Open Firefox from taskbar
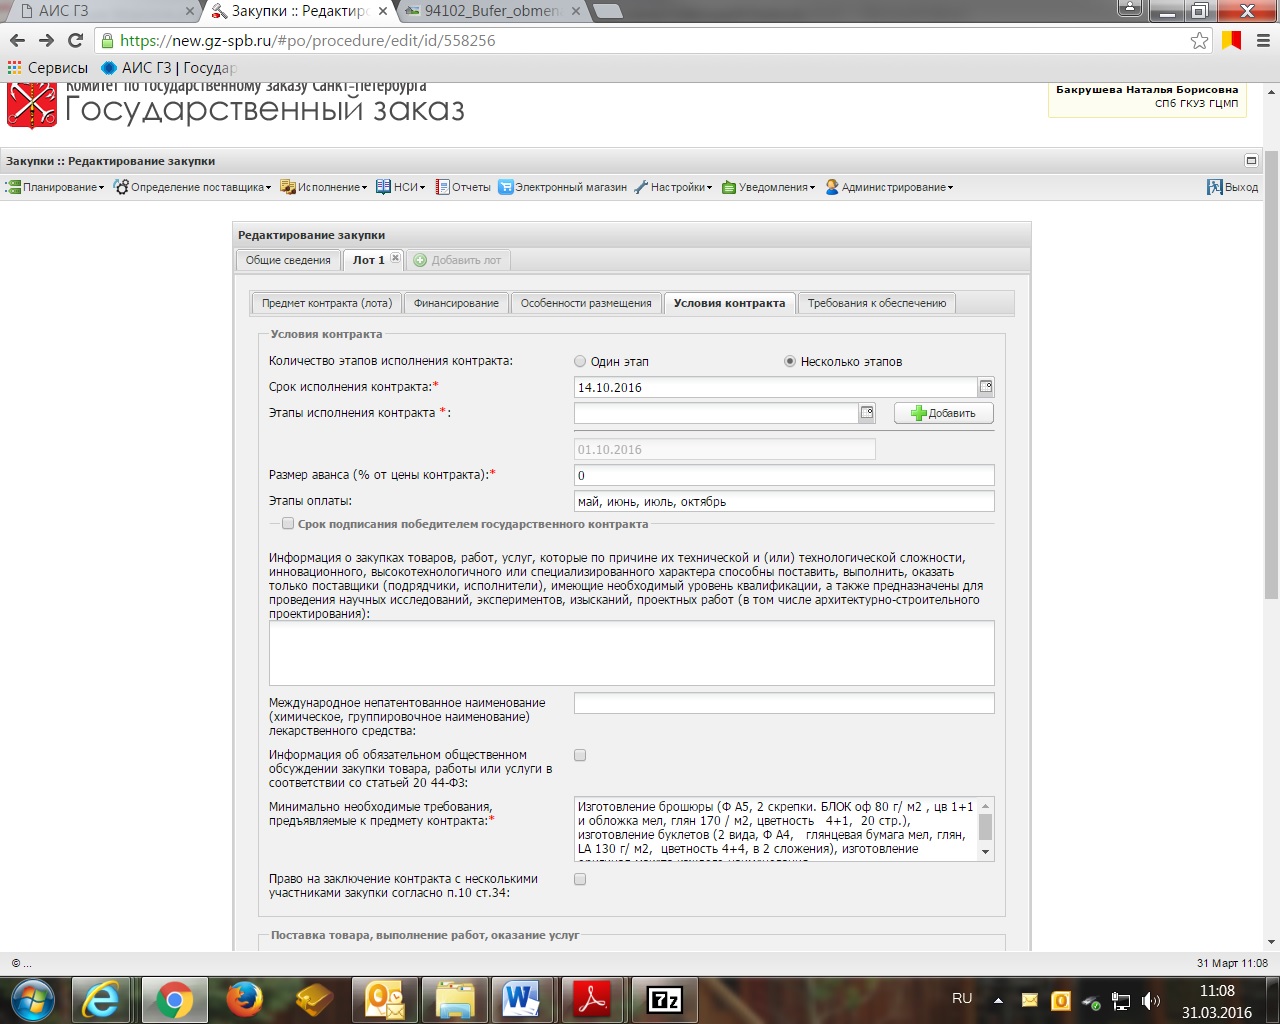 pyautogui.click(x=244, y=999)
